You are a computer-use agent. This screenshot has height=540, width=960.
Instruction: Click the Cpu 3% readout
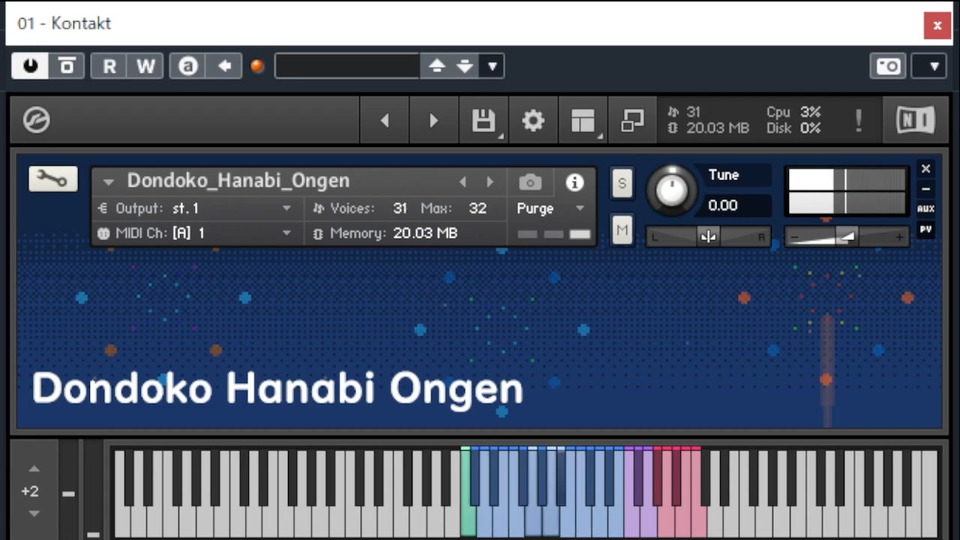tap(793, 112)
